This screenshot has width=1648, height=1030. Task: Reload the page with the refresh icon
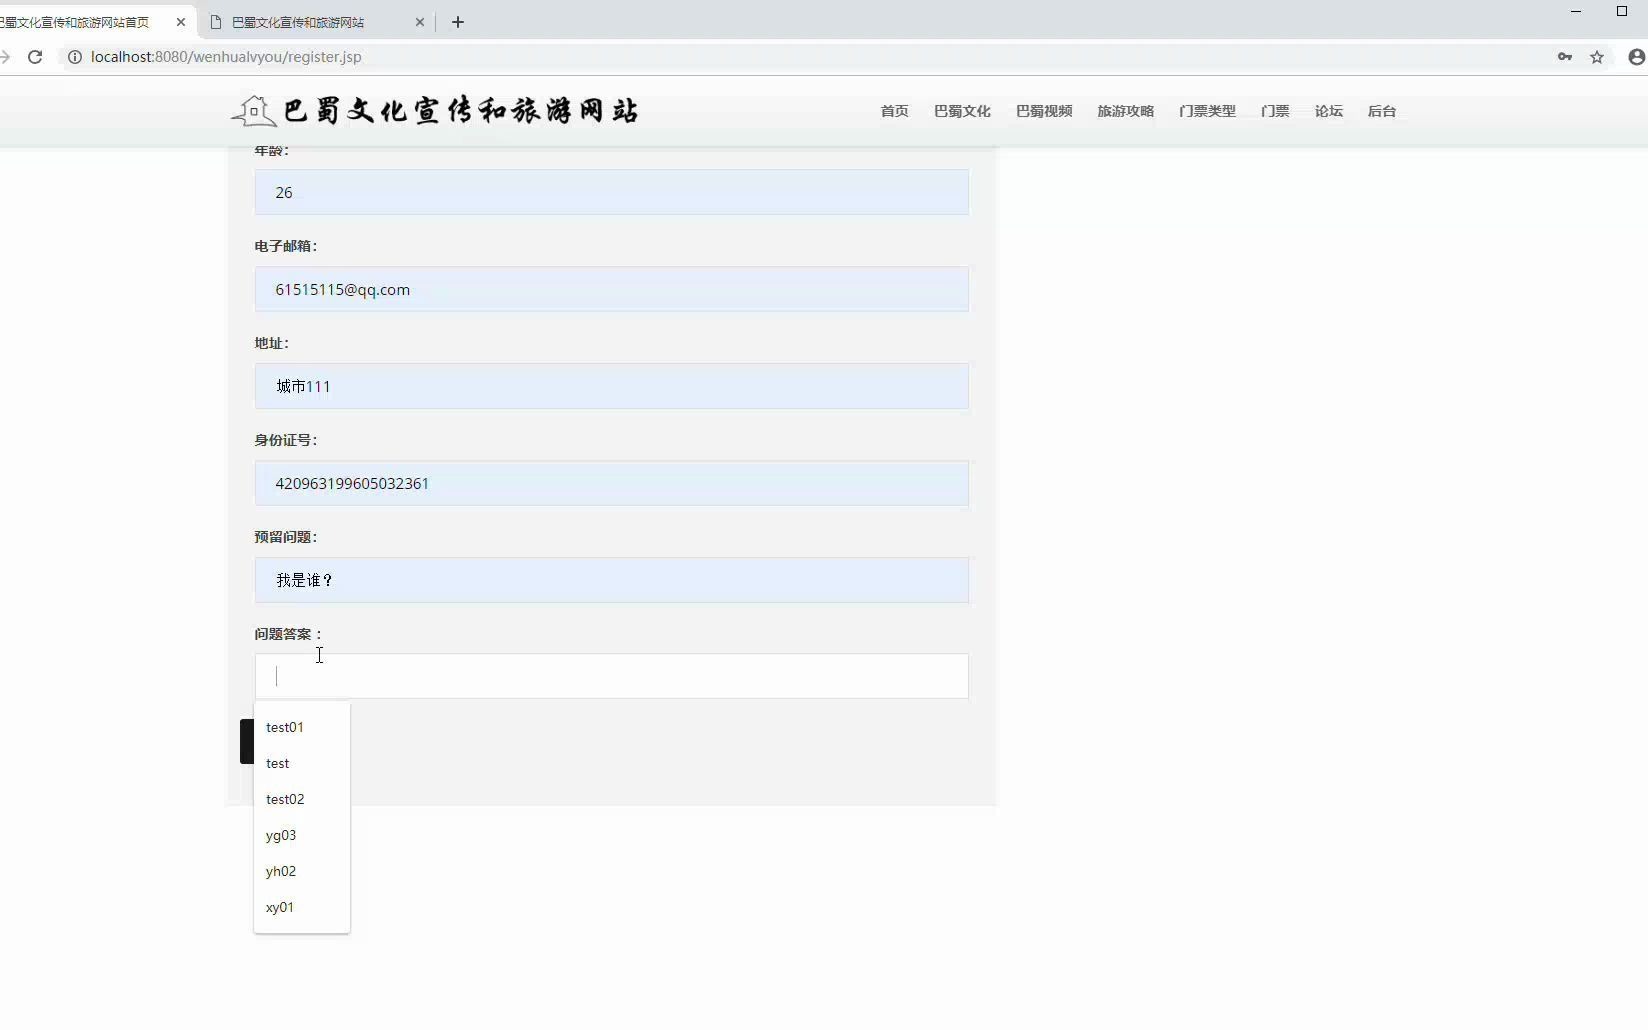[35, 57]
